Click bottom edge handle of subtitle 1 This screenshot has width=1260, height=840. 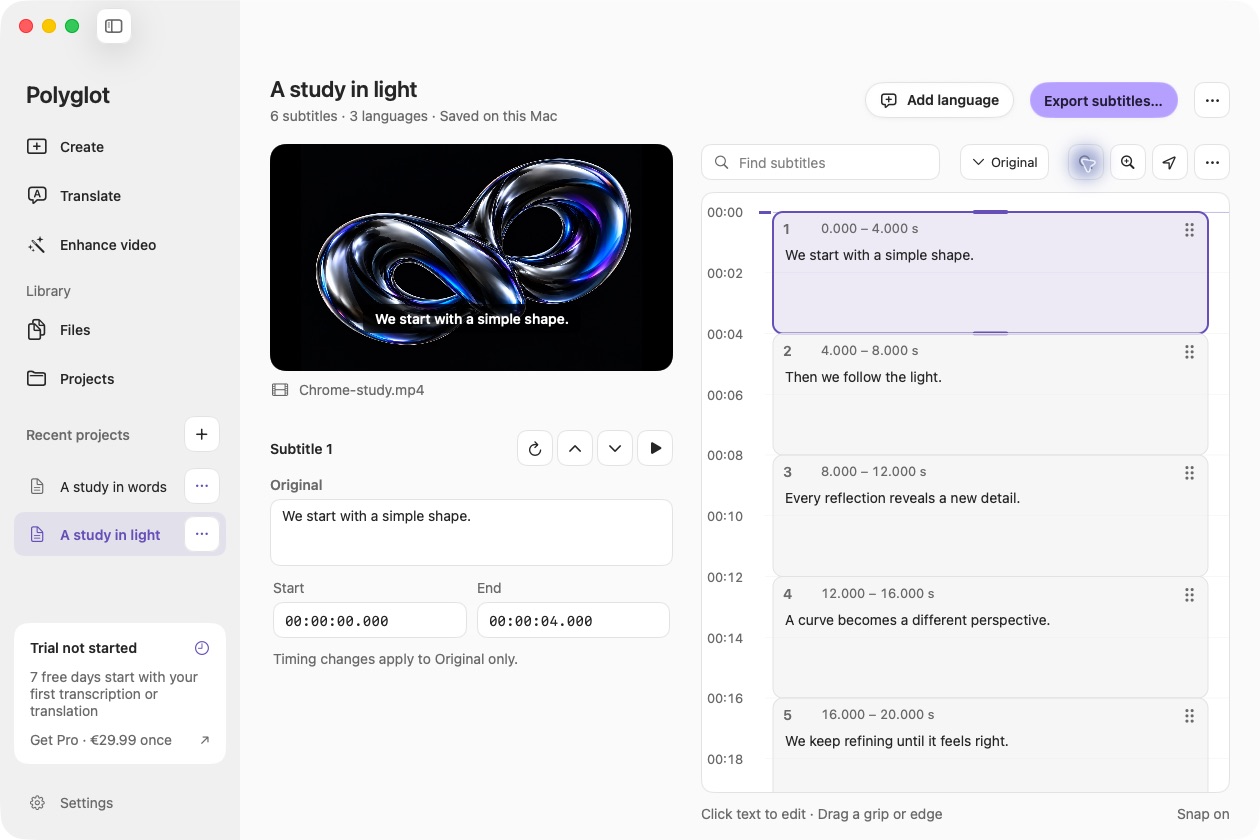click(x=990, y=333)
